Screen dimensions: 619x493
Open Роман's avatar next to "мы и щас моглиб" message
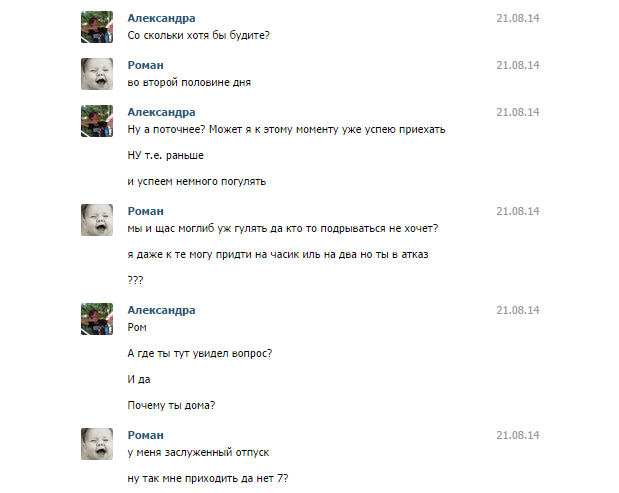[96, 220]
